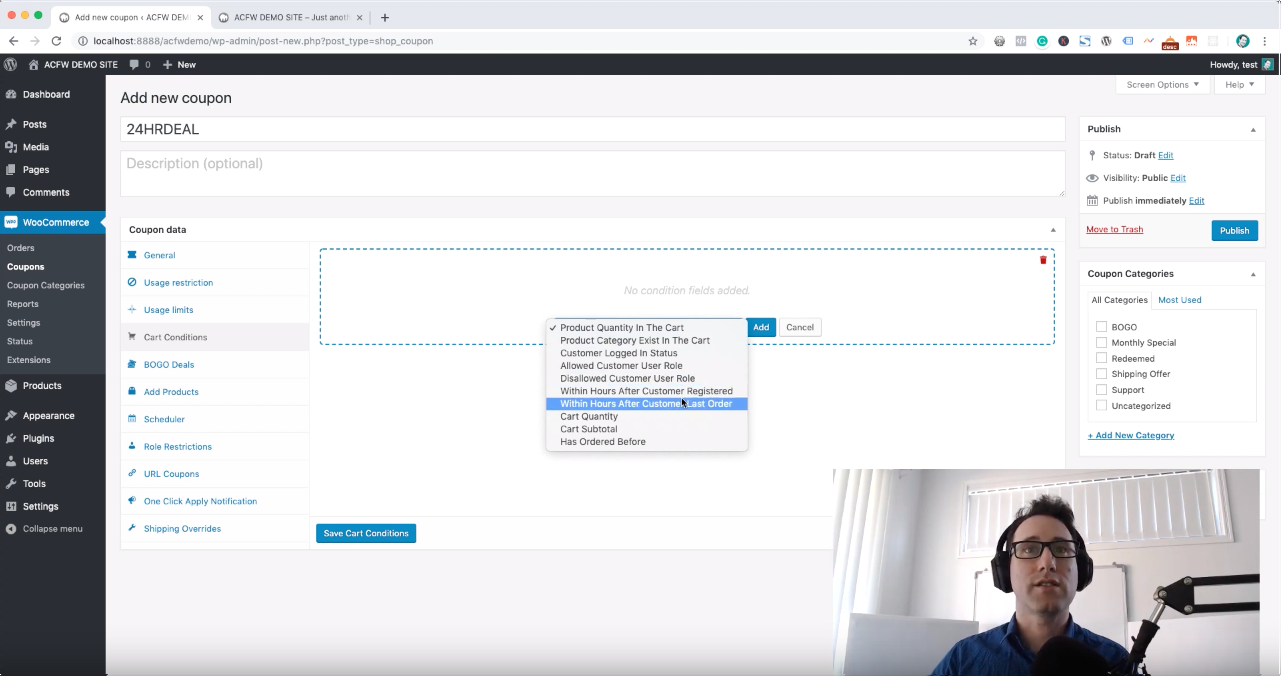The width and height of the screenshot is (1281, 676).
Task: Enable the Shipping Offer category
Action: (1101, 374)
